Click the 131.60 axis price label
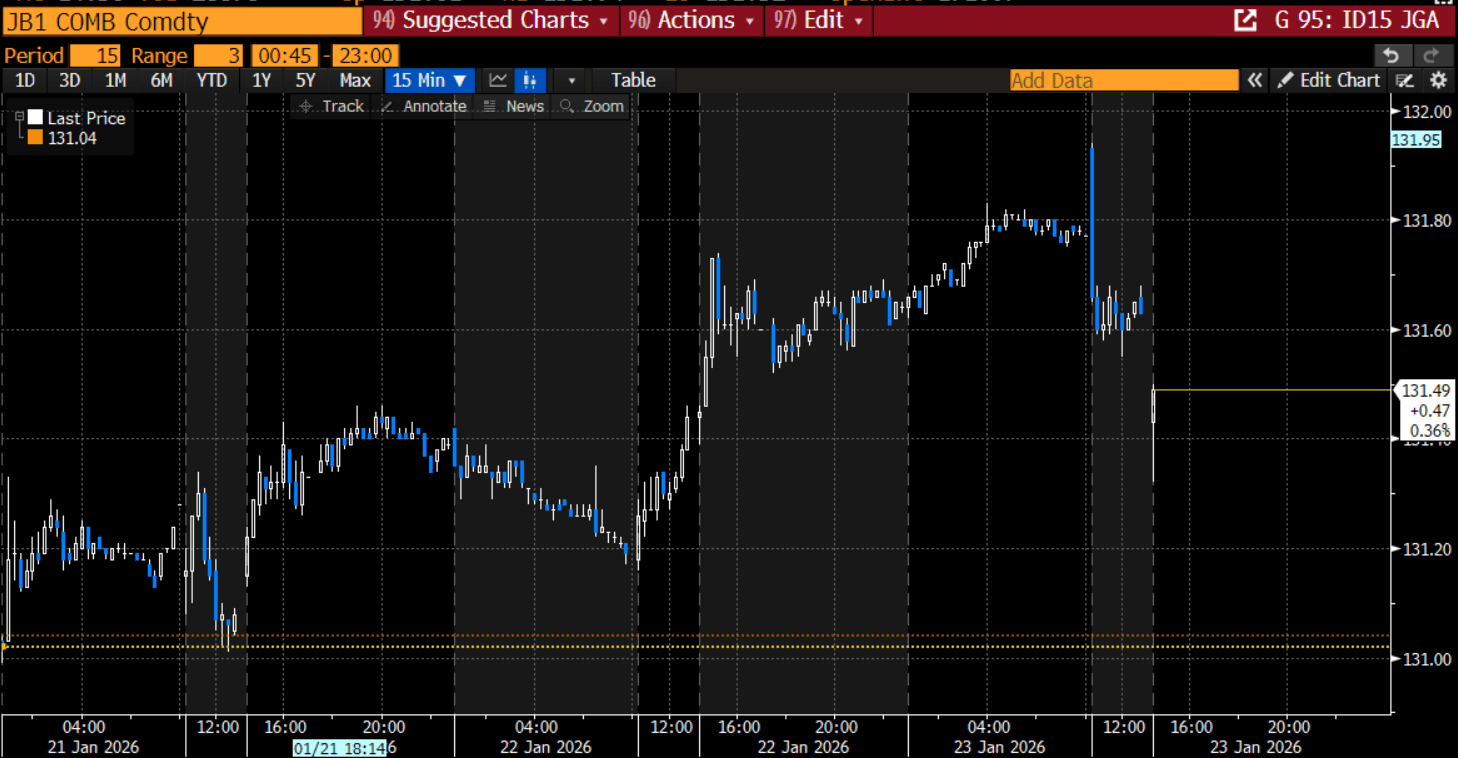Viewport: 1458px width, 758px height. pos(1425,330)
